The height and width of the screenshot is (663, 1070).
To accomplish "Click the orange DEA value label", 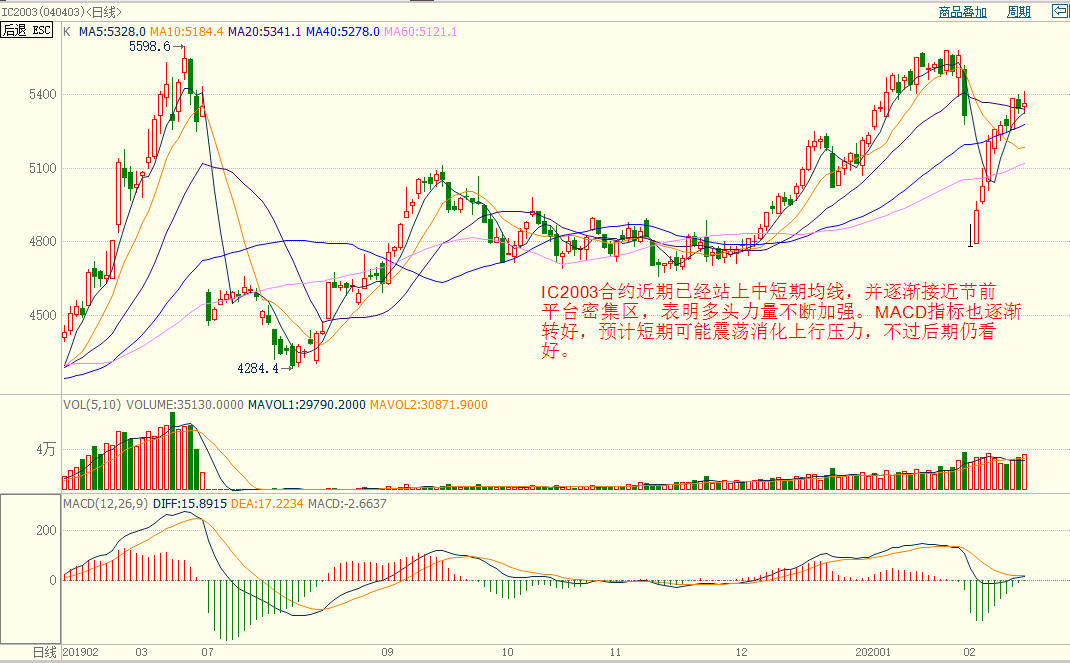I will tap(267, 504).
